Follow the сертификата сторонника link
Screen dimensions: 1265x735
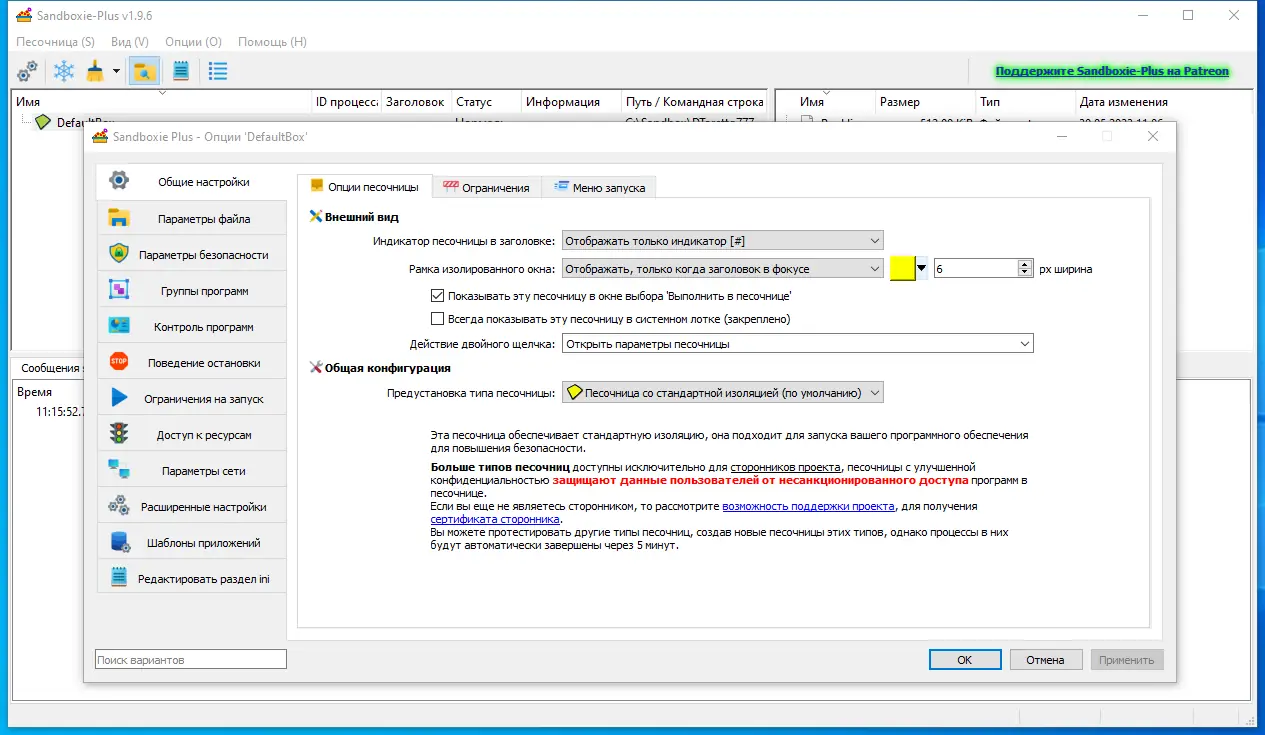pos(494,519)
